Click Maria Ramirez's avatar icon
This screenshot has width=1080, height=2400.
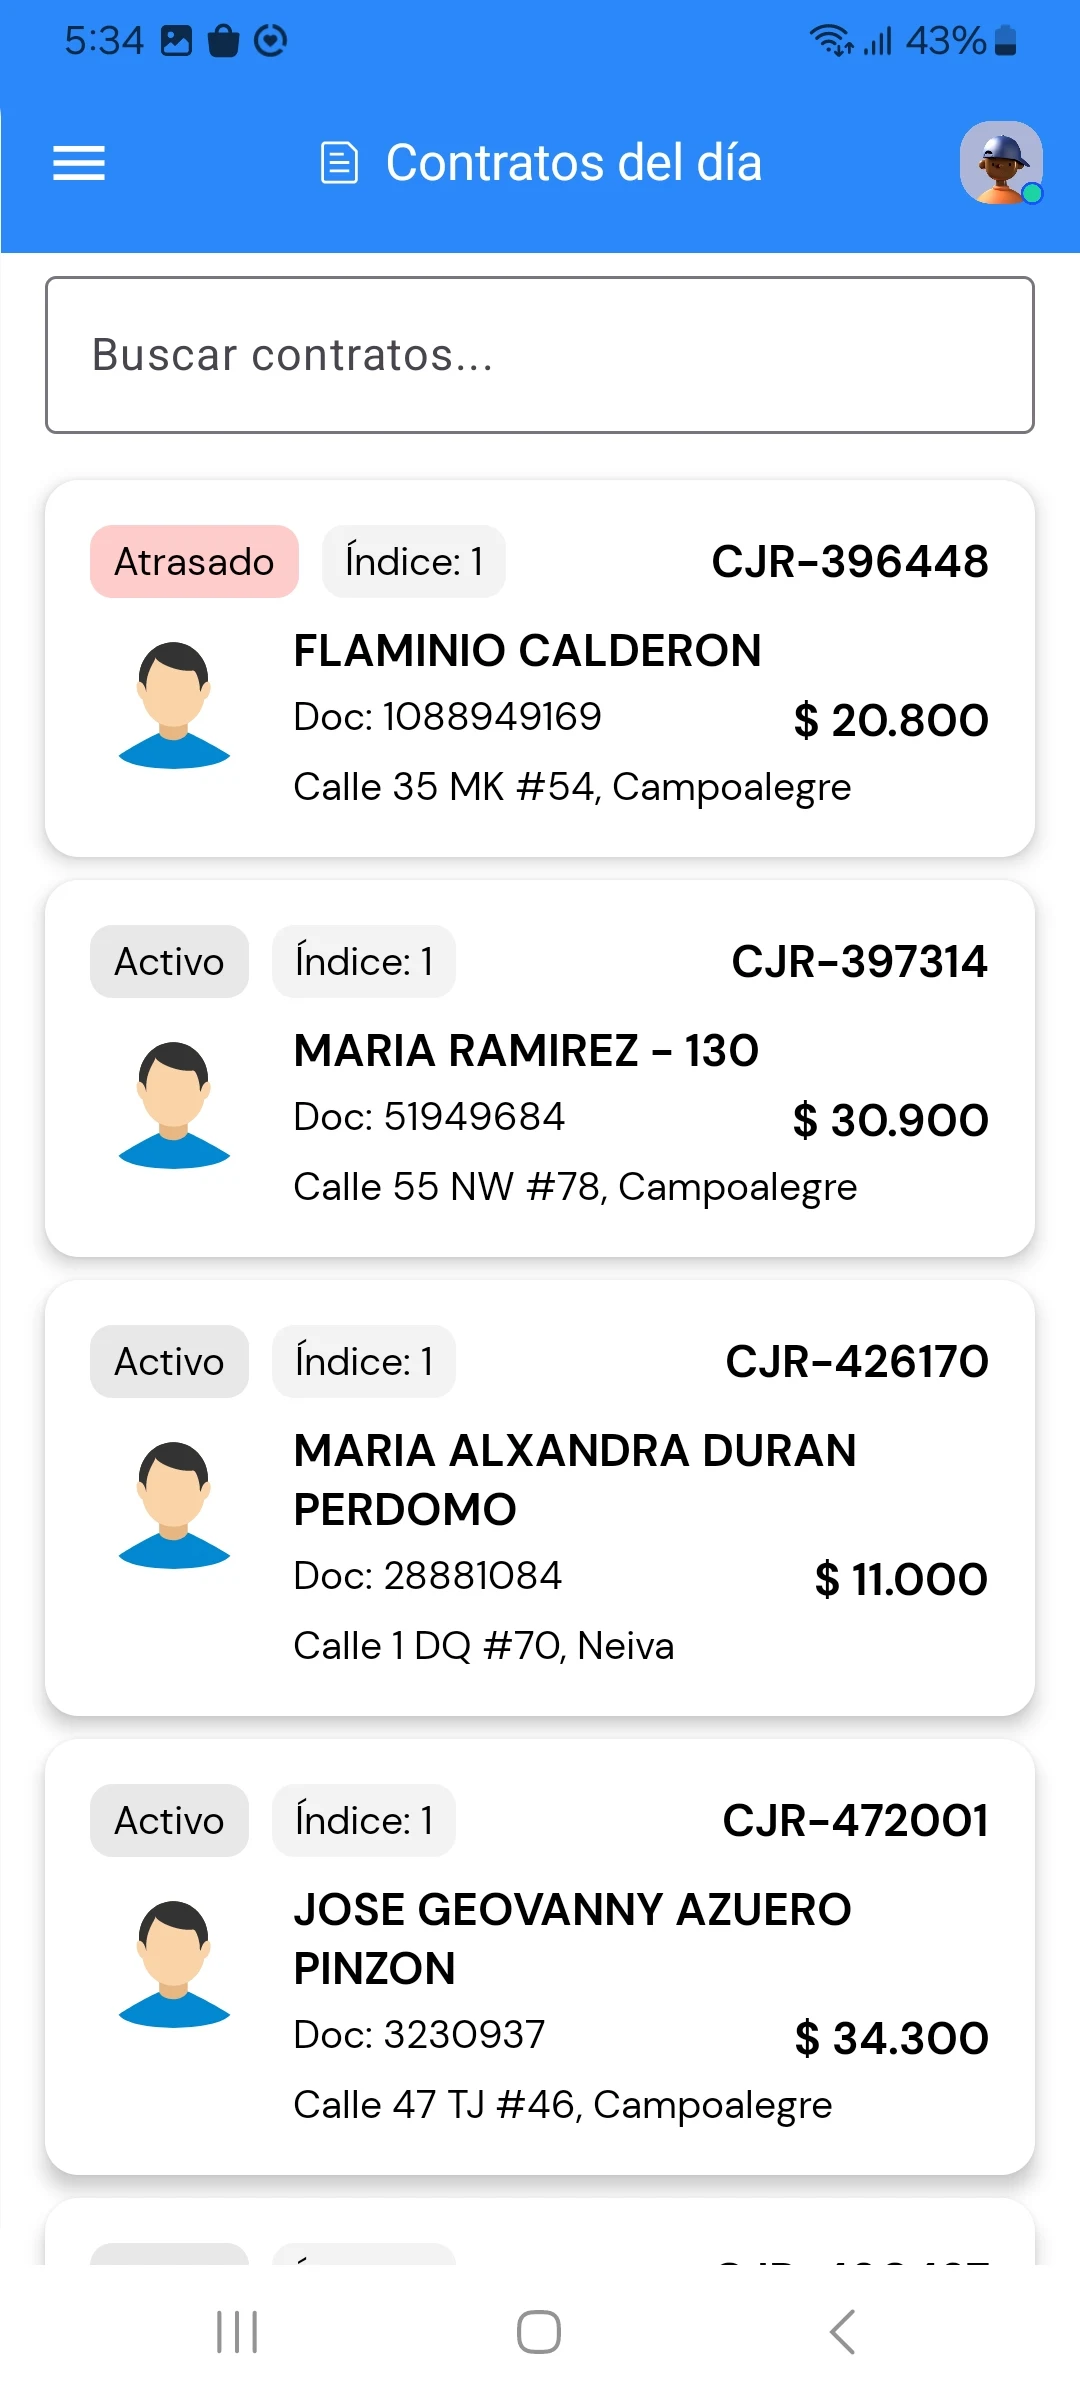click(x=174, y=1105)
